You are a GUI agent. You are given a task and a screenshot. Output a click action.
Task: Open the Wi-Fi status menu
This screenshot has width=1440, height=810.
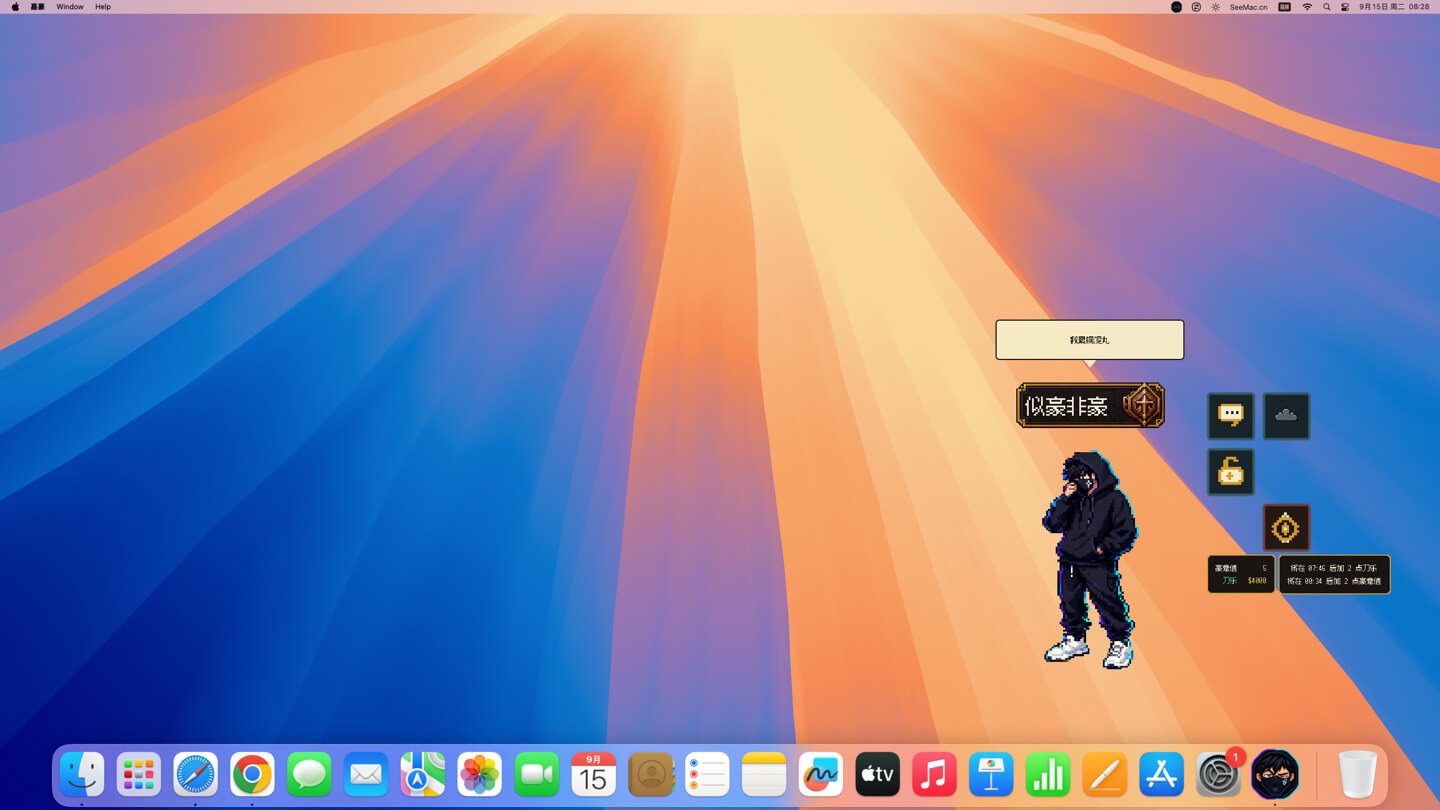click(1307, 7)
